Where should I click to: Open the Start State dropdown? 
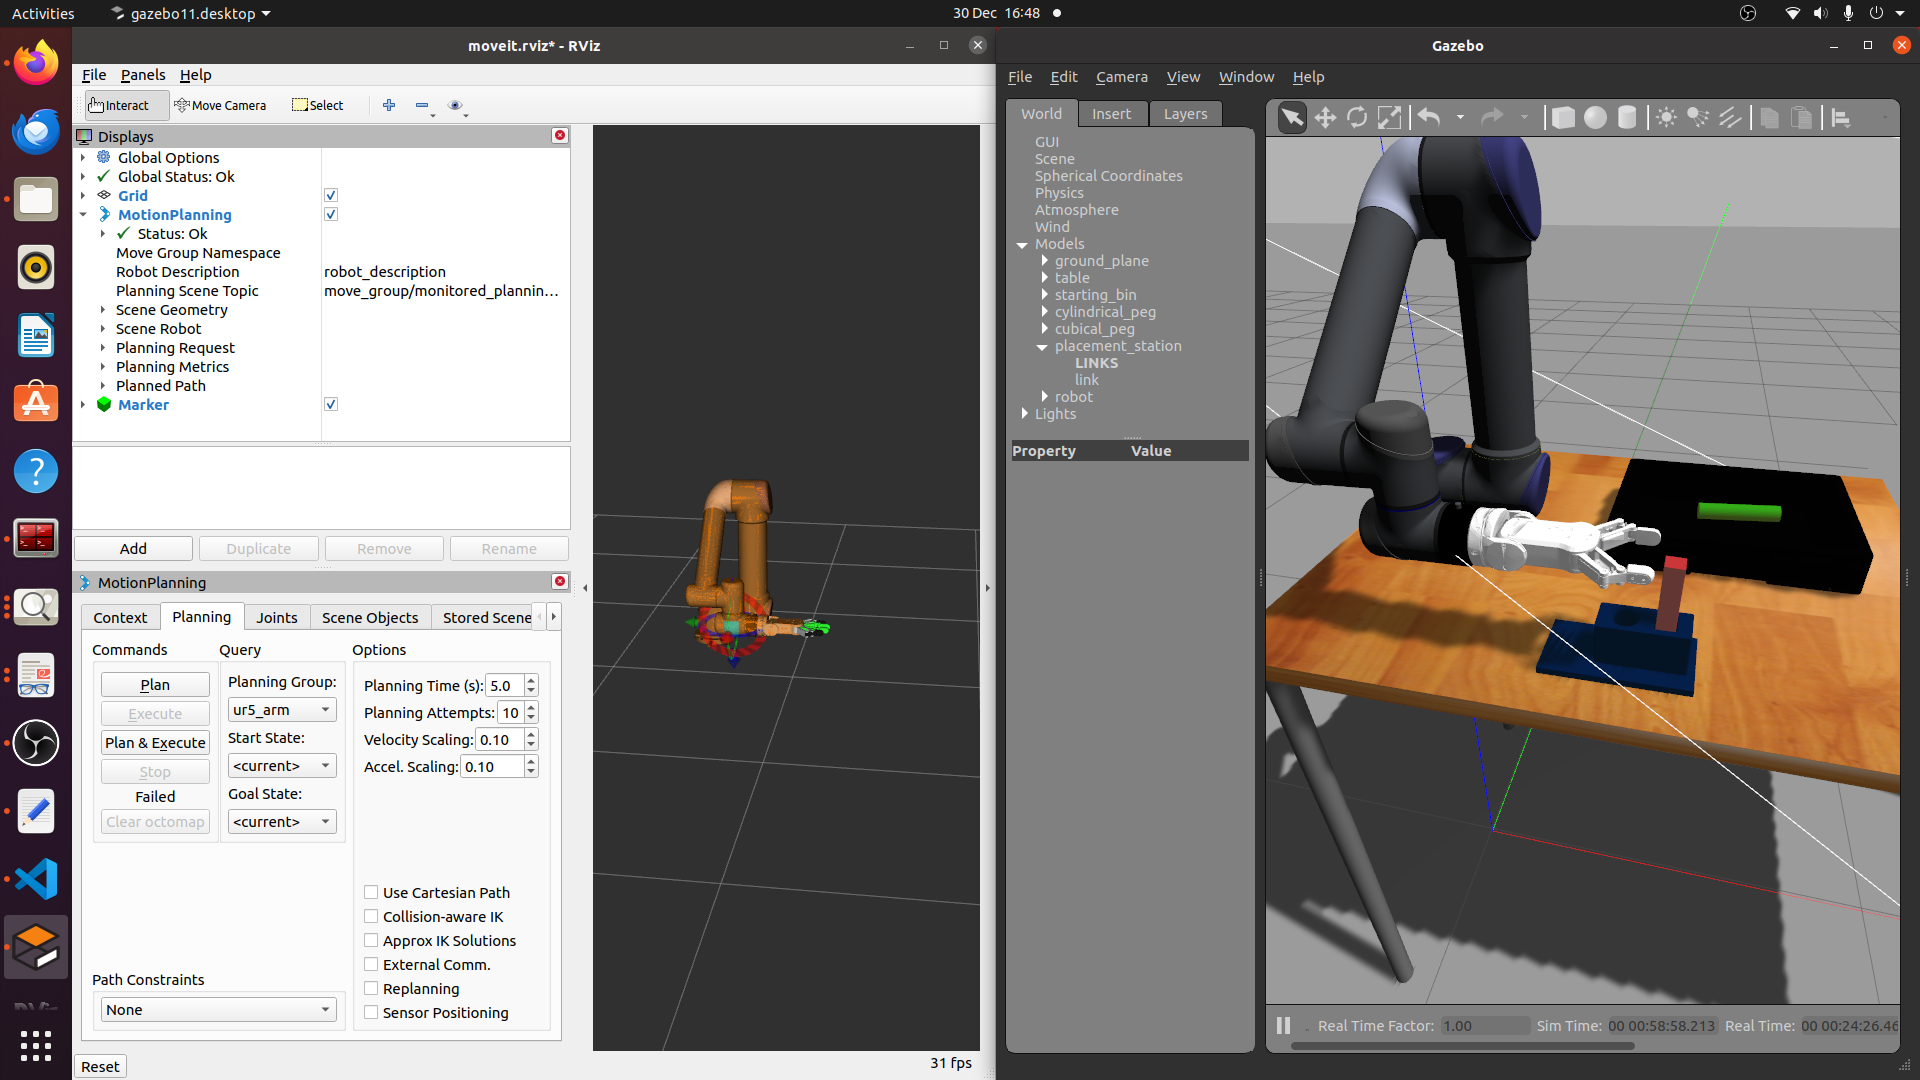[282, 766]
